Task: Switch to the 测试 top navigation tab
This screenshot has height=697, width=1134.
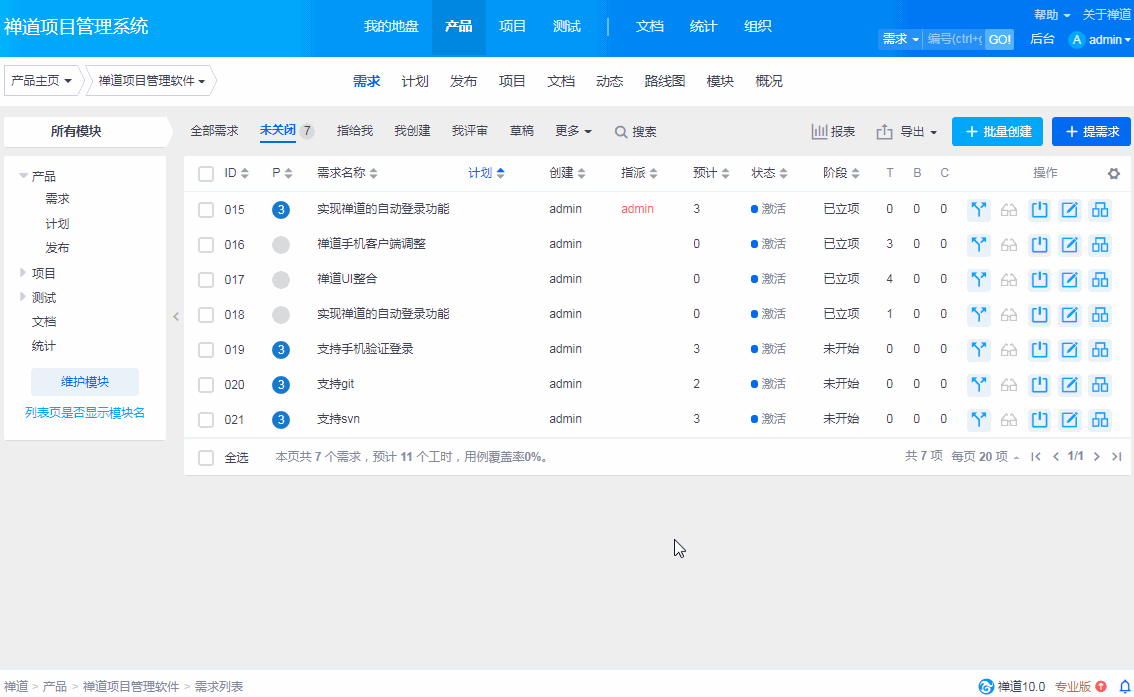Action: (x=567, y=27)
